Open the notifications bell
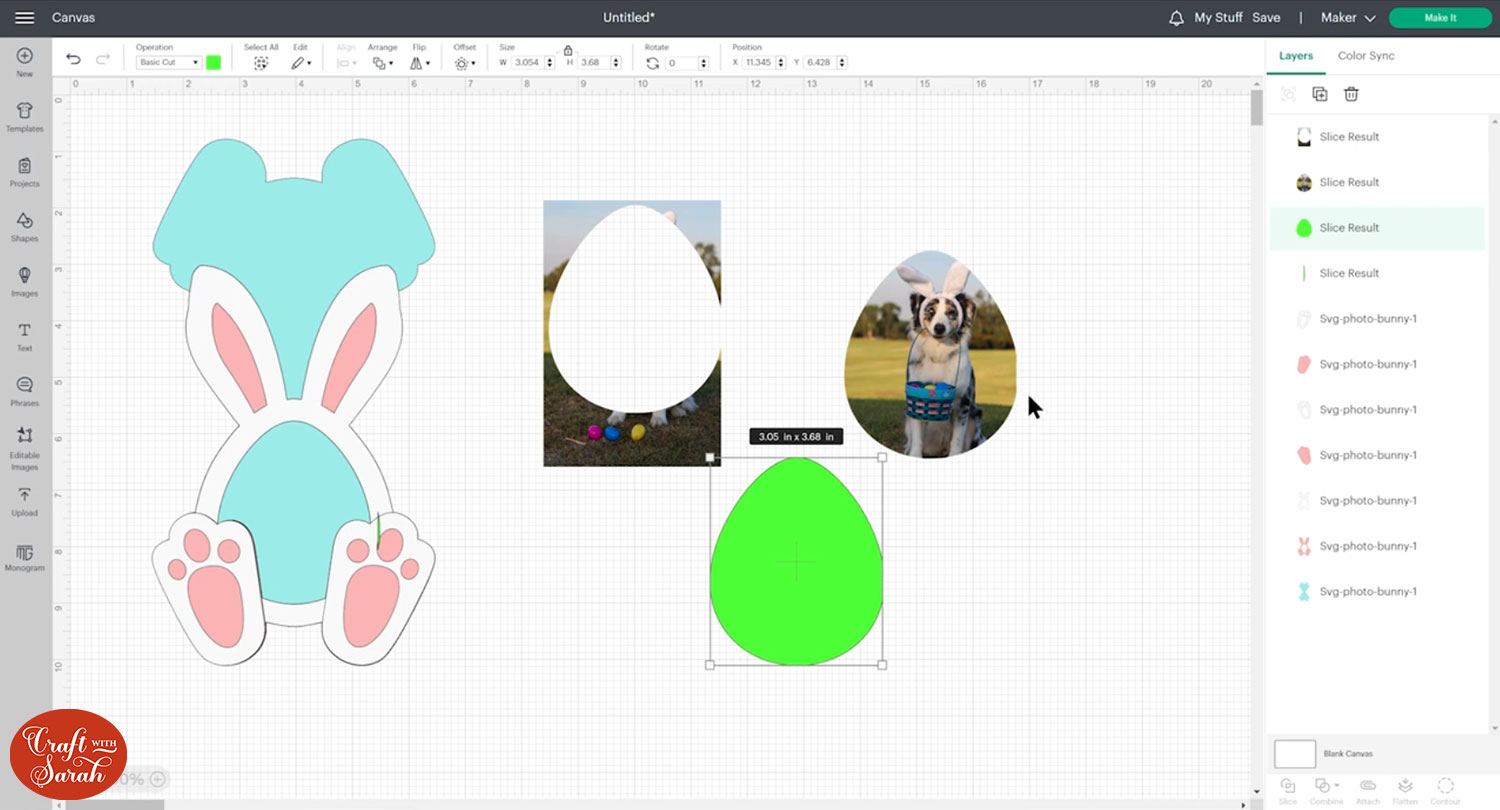 1176,18
